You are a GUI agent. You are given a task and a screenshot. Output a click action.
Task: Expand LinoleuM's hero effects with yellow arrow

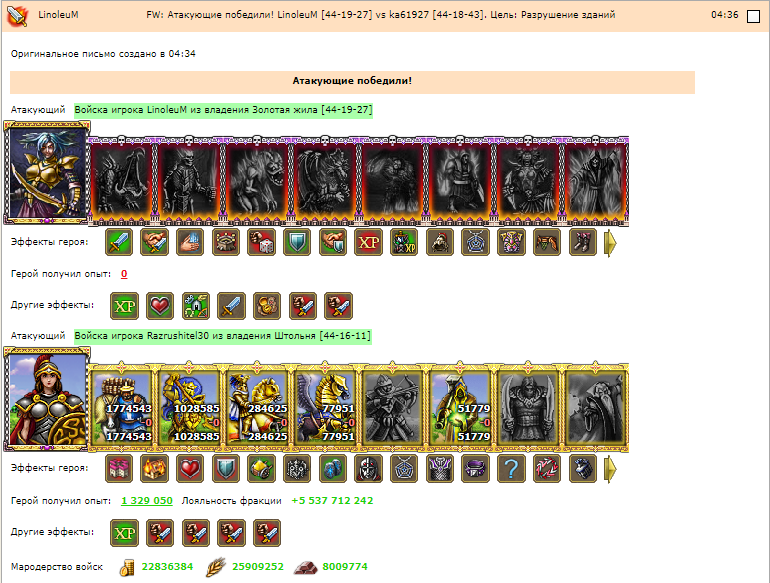(610, 243)
